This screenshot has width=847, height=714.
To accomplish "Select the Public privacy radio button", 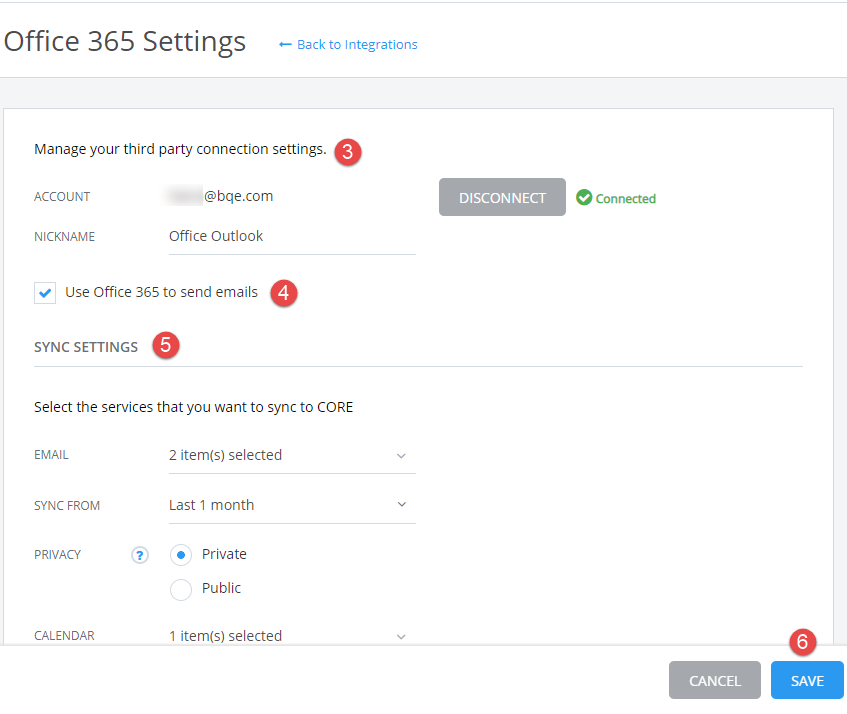I will pyautogui.click(x=180, y=589).
